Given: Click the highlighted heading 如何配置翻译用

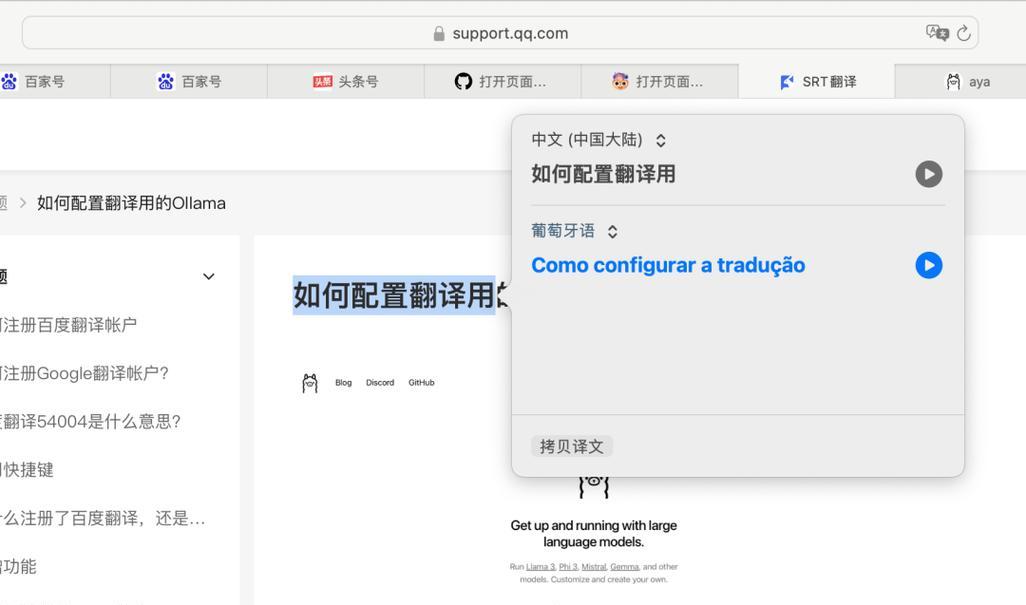Looking at the screenshot, I should pyautogui.click(x=394, y=295).
